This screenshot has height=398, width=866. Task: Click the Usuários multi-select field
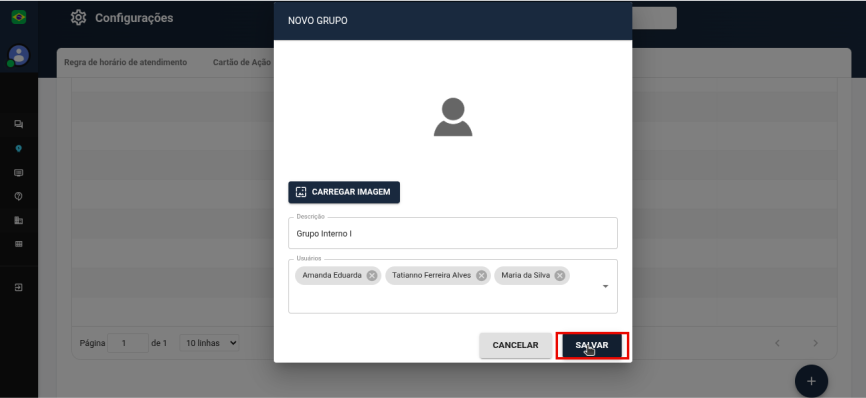pos(453,286)
